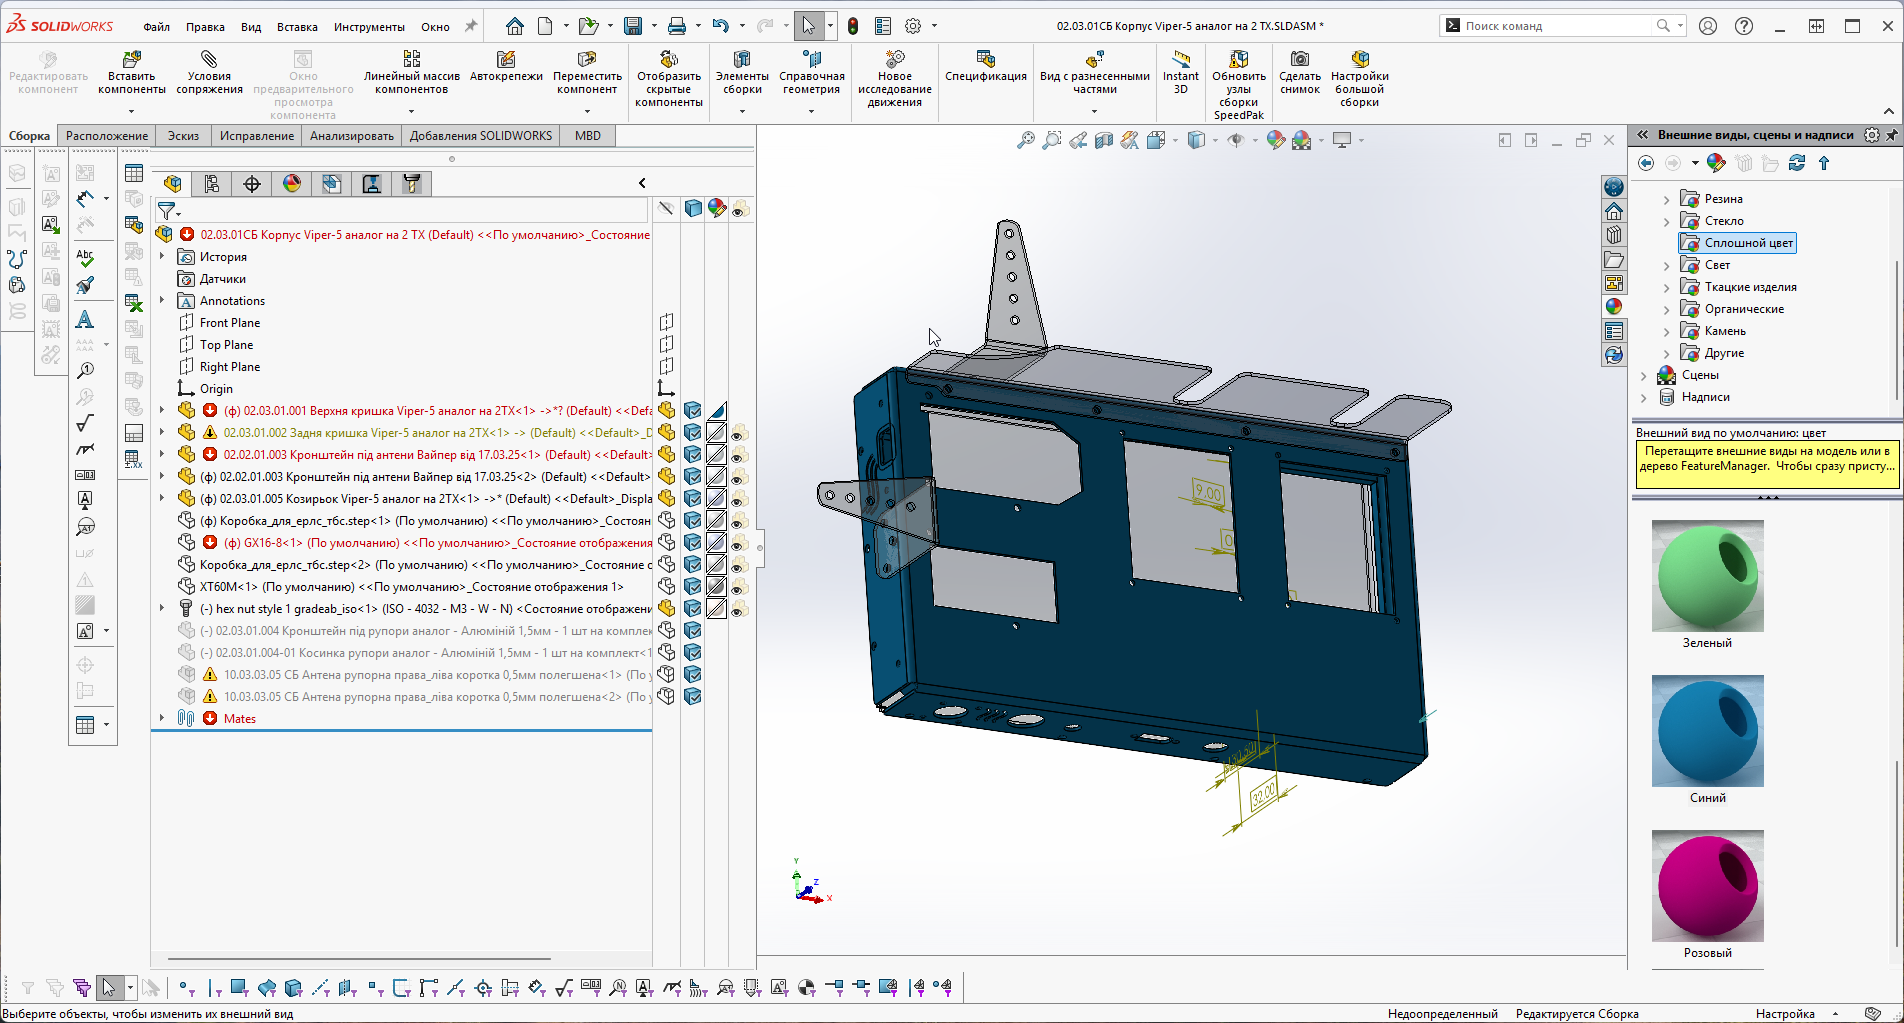Select the Сплошной цвет appearance folder
Image resolution: width=1904 pixels, height=1023 pixels.
pos(1738,243)
